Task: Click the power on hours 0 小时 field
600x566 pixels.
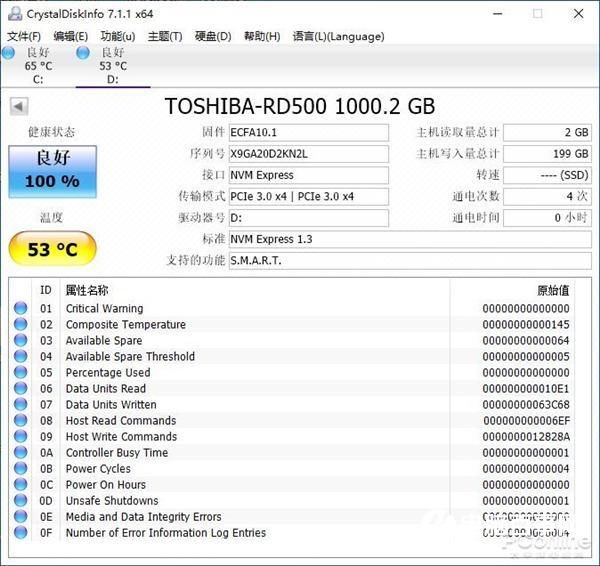Action: (548, 218)
